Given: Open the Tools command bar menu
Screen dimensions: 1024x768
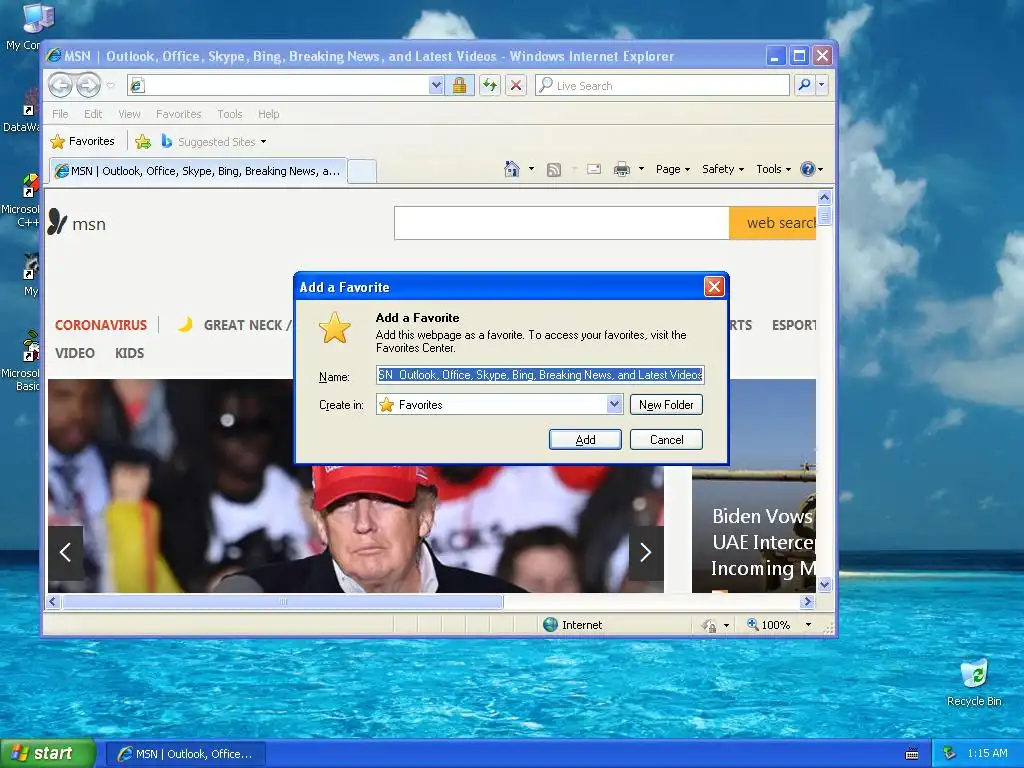Looking at the screenshot, I should click(x=774, y=169).
